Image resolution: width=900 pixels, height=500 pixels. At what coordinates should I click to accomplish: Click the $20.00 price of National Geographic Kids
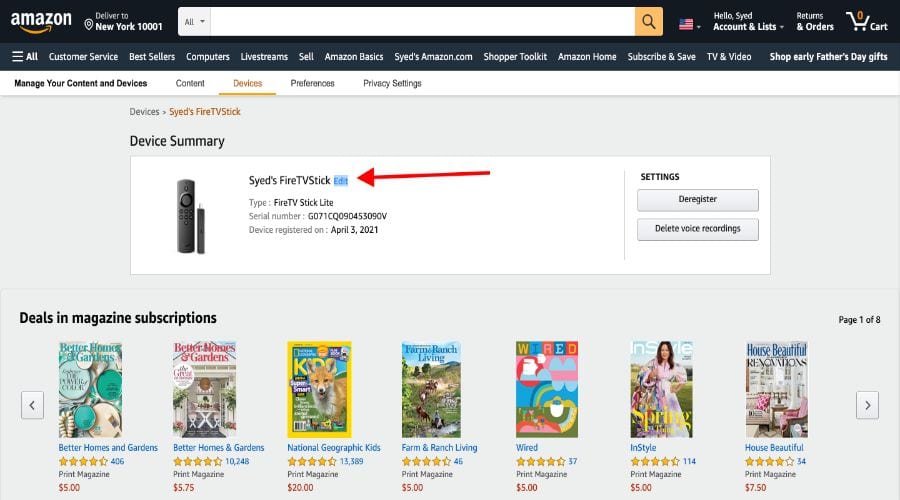300,488
